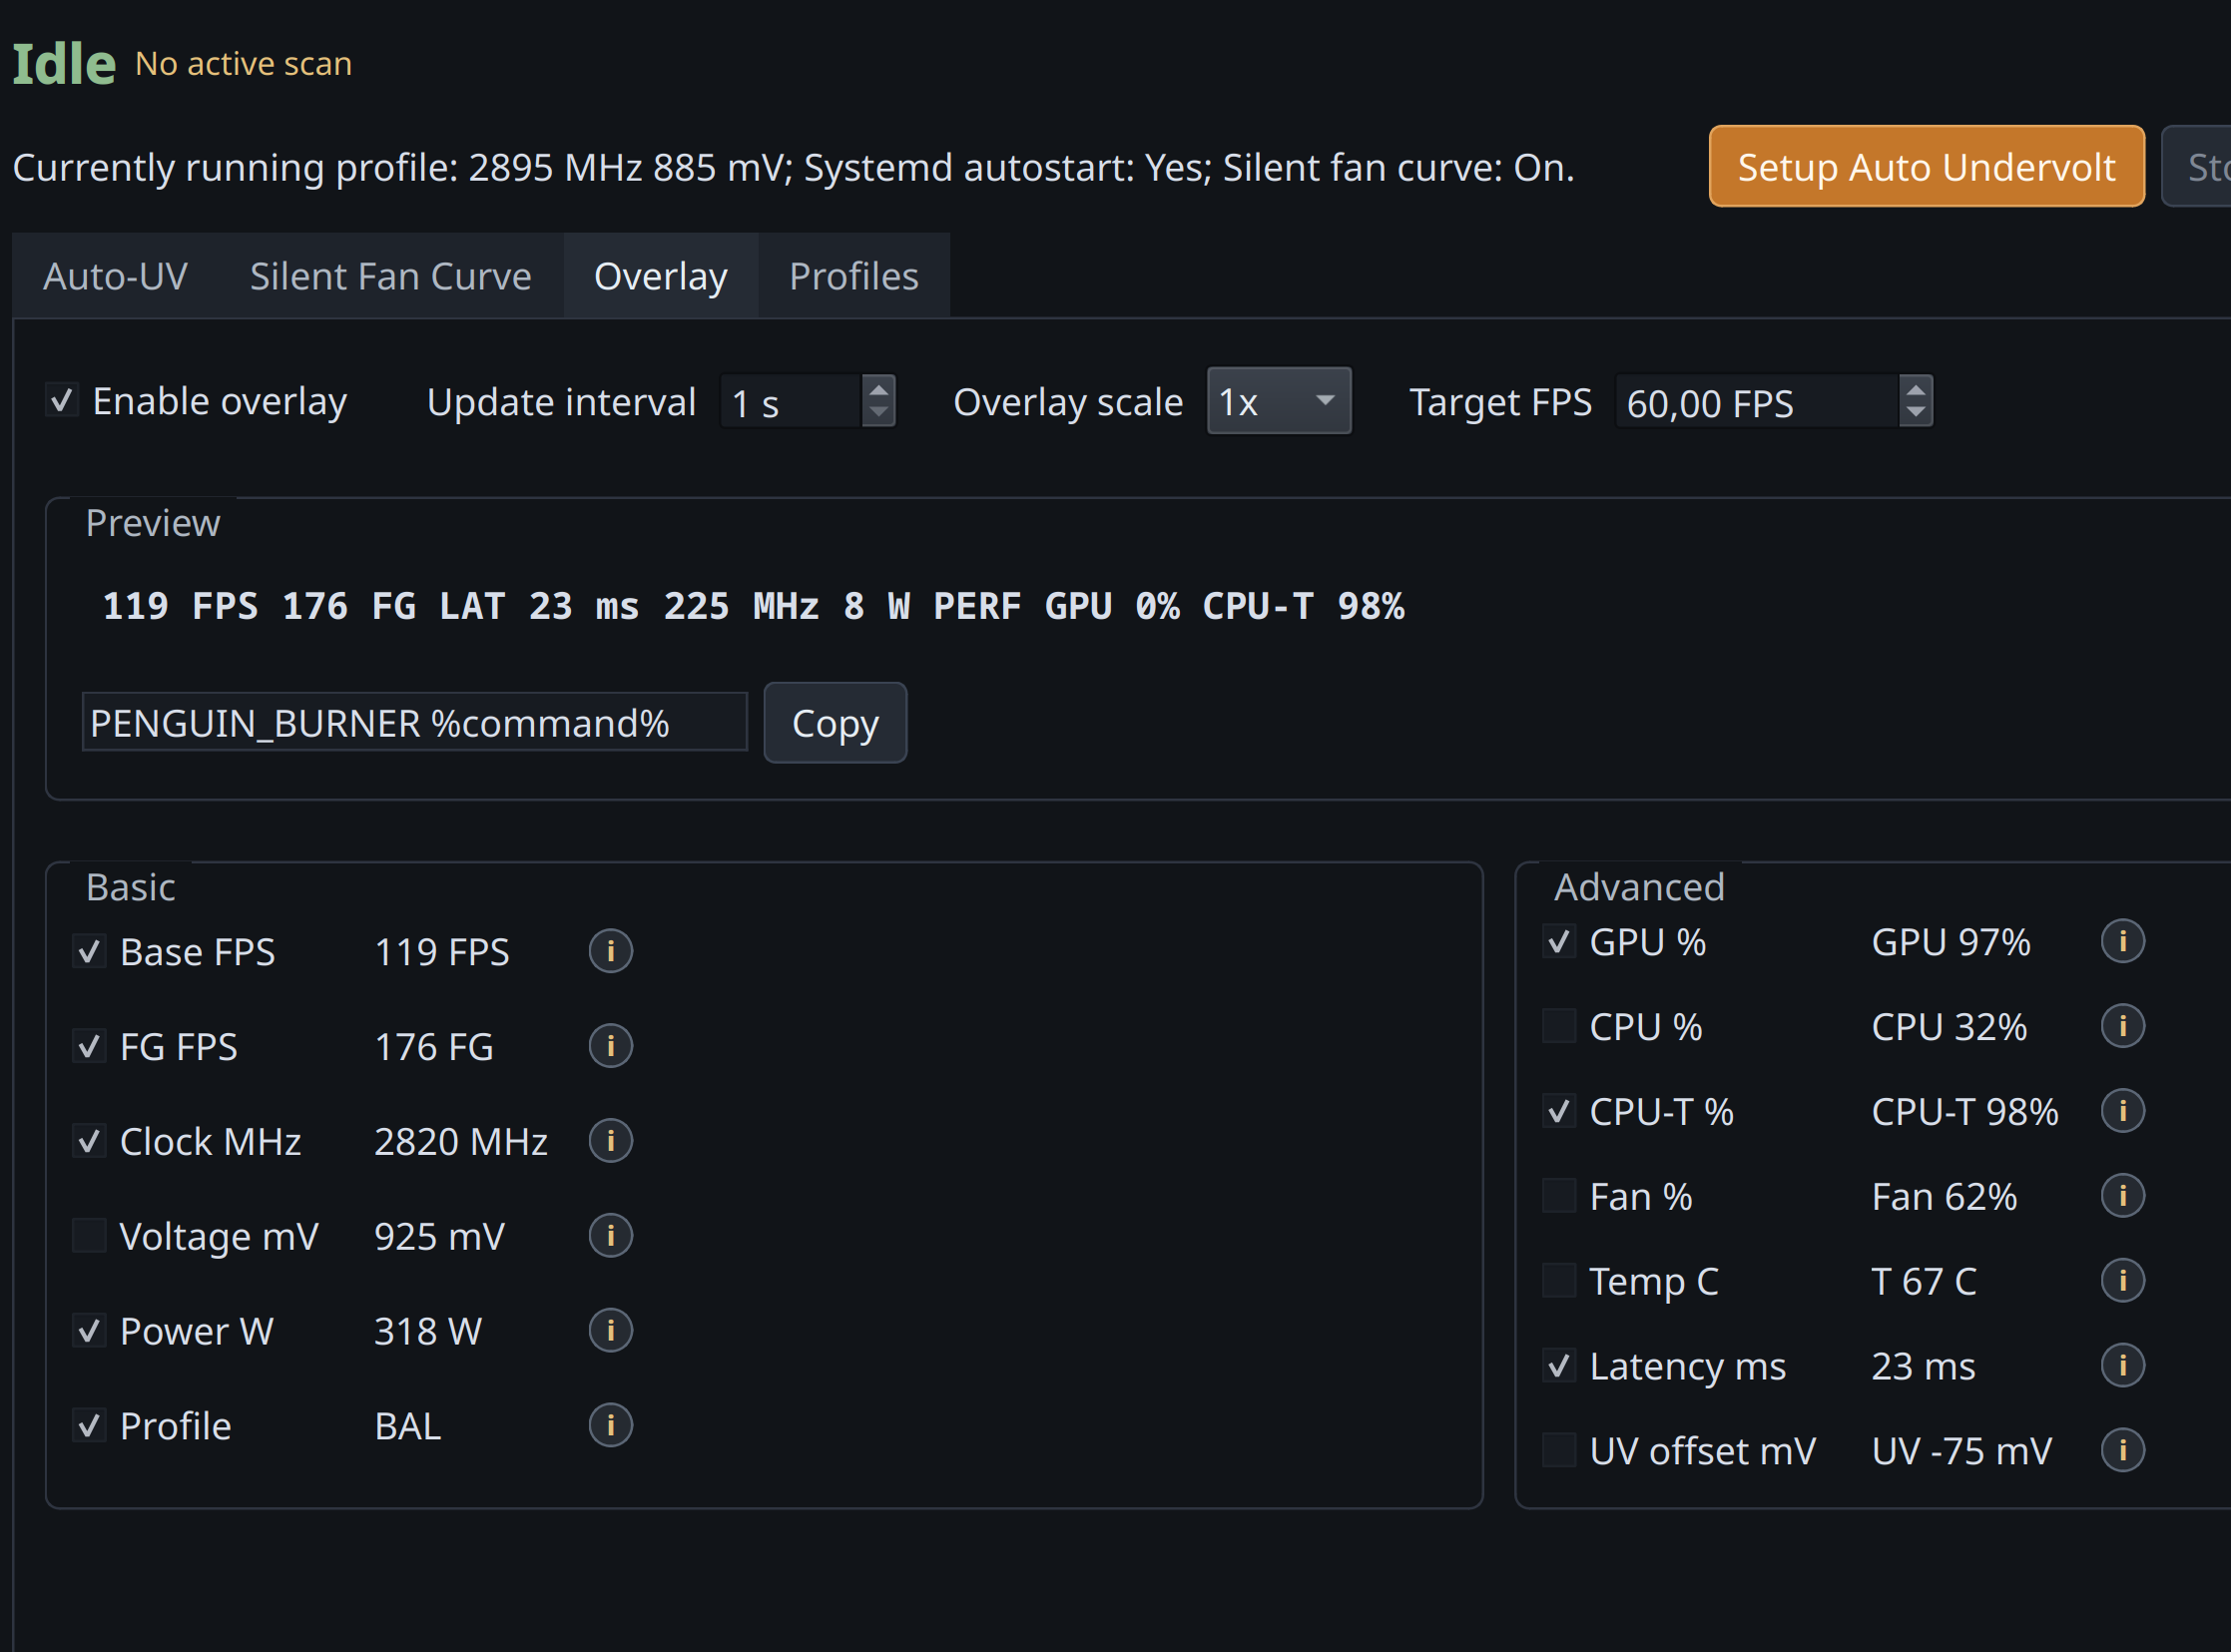This screenshot has width=2231, height=1652.
Task: Click the 2820 MHz clock value
Action: click(460, 1142)
